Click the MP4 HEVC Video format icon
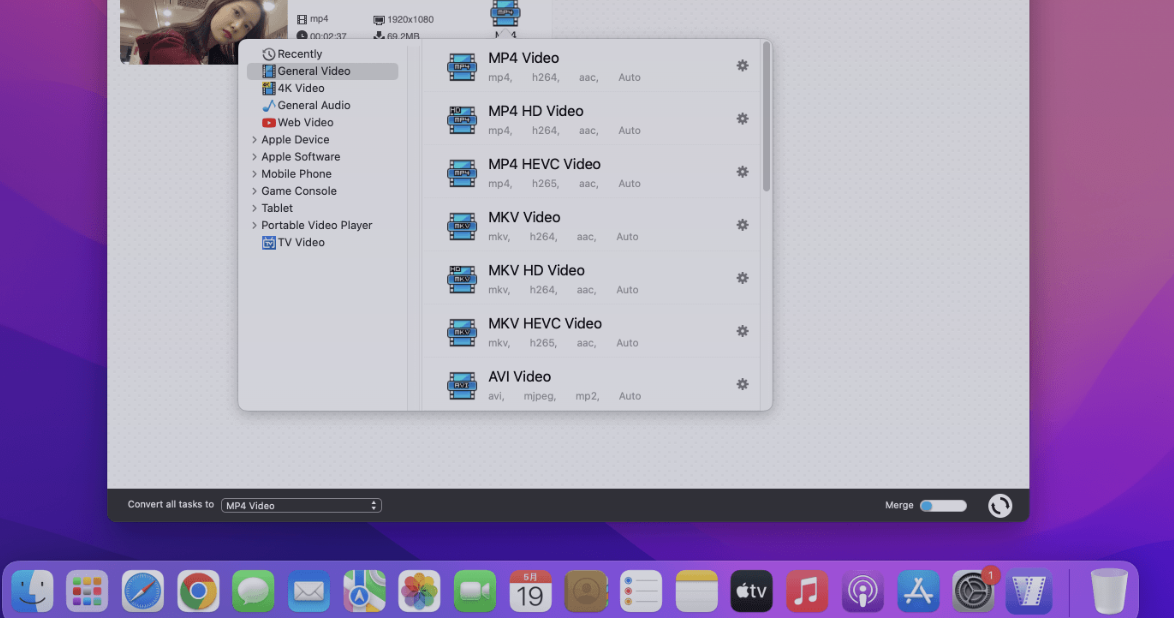Image resolution: width=1174 pixels, height=618 pixels. pyautogui.click(x=462, y=173)
